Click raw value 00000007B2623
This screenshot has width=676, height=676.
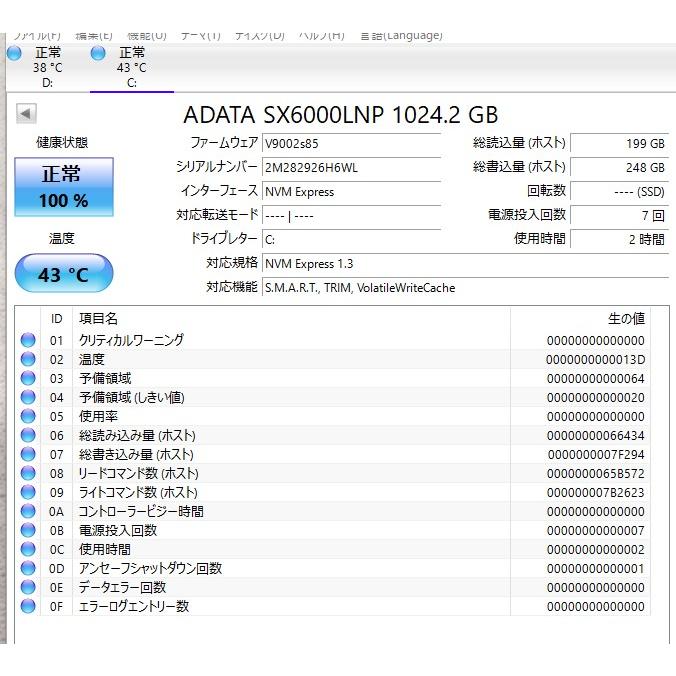click(x=595, y=492)
